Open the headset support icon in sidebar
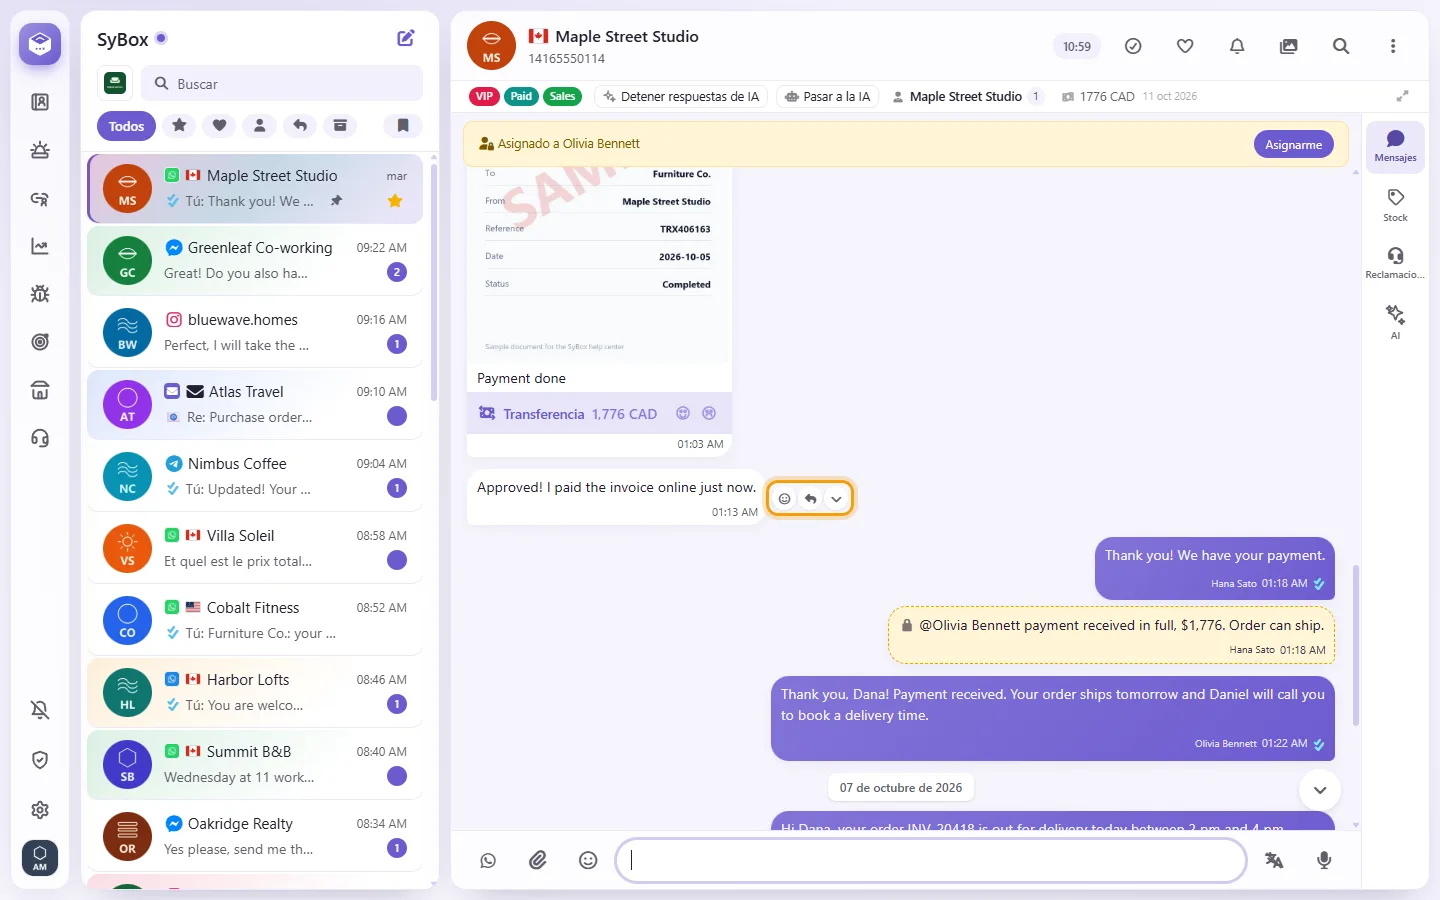This screenshot has height=900, width=1440. pos(40,438)
